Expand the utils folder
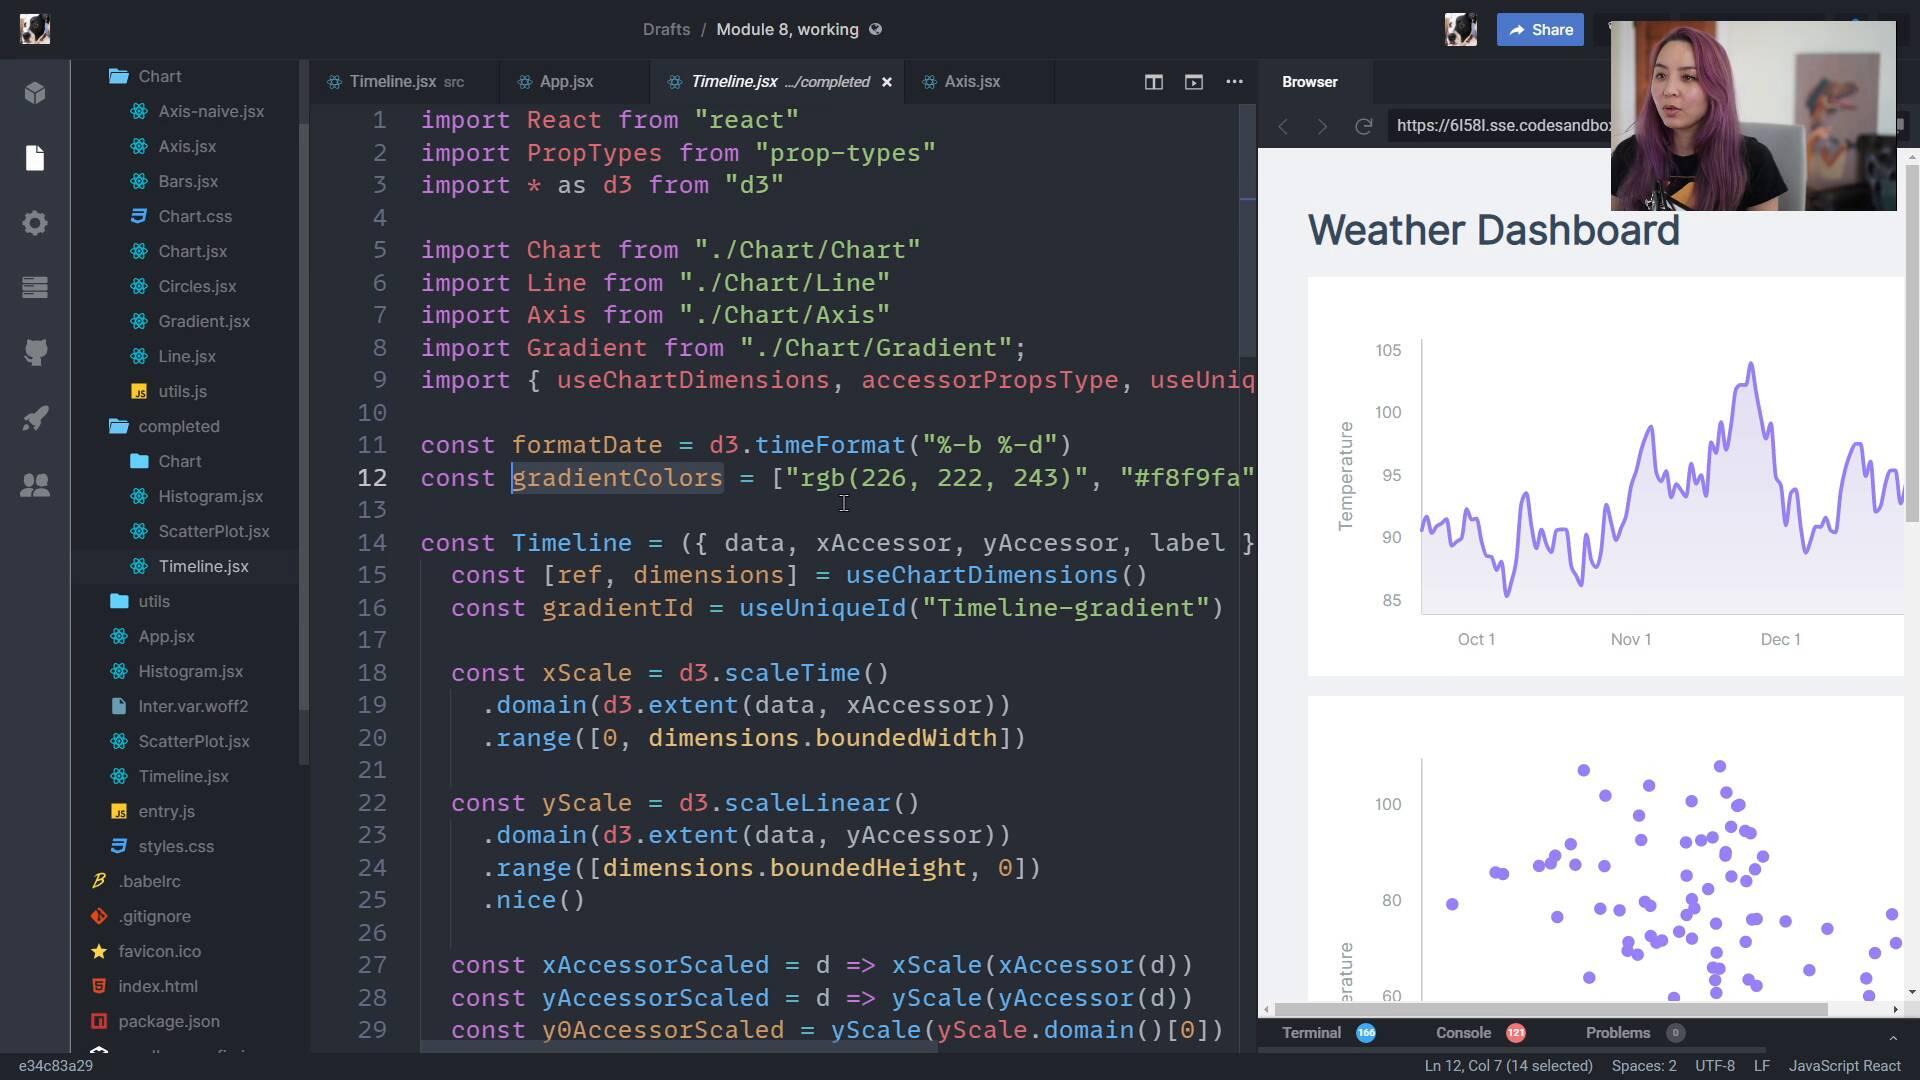This screenshot has height=1080, width=1920. 153,601
